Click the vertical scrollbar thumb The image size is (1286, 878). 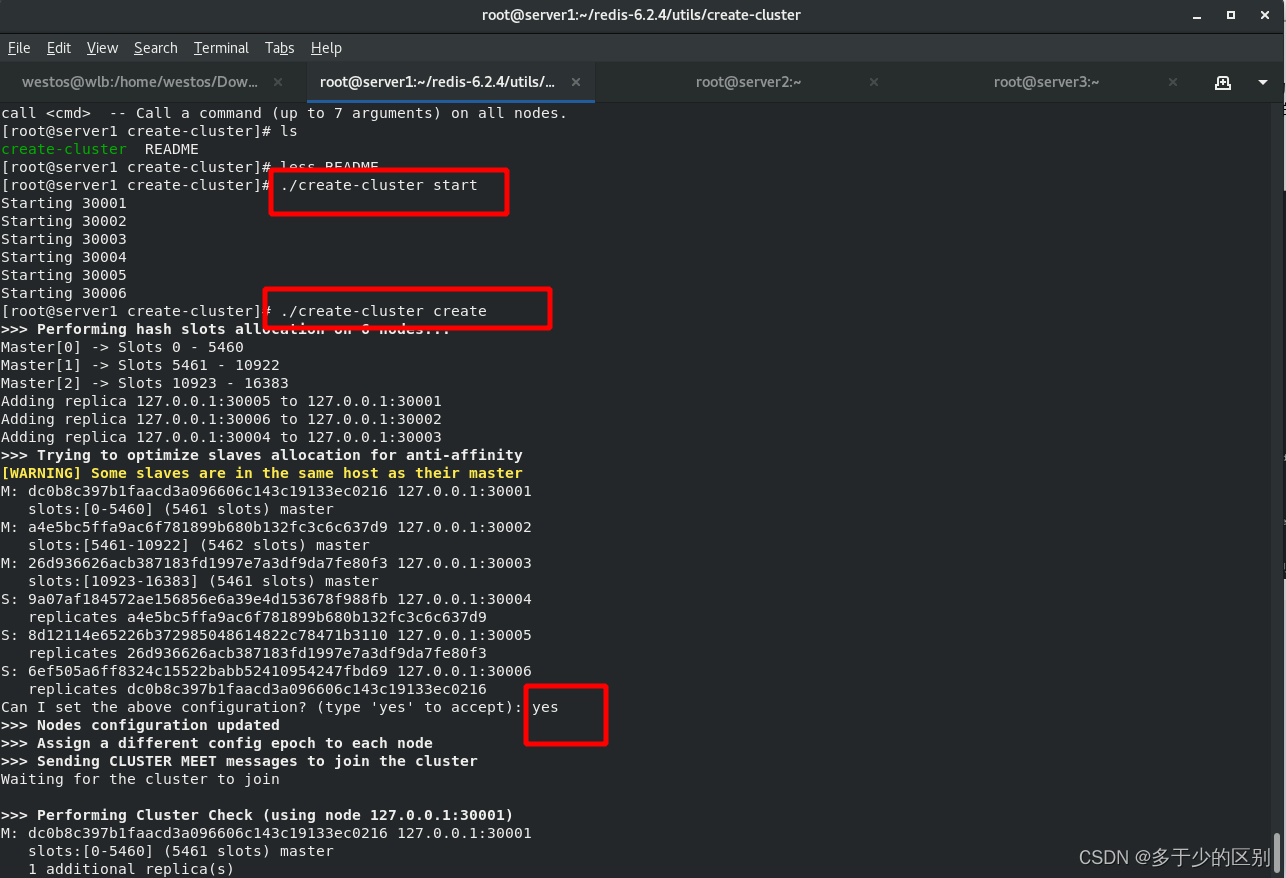(1279, 852)
